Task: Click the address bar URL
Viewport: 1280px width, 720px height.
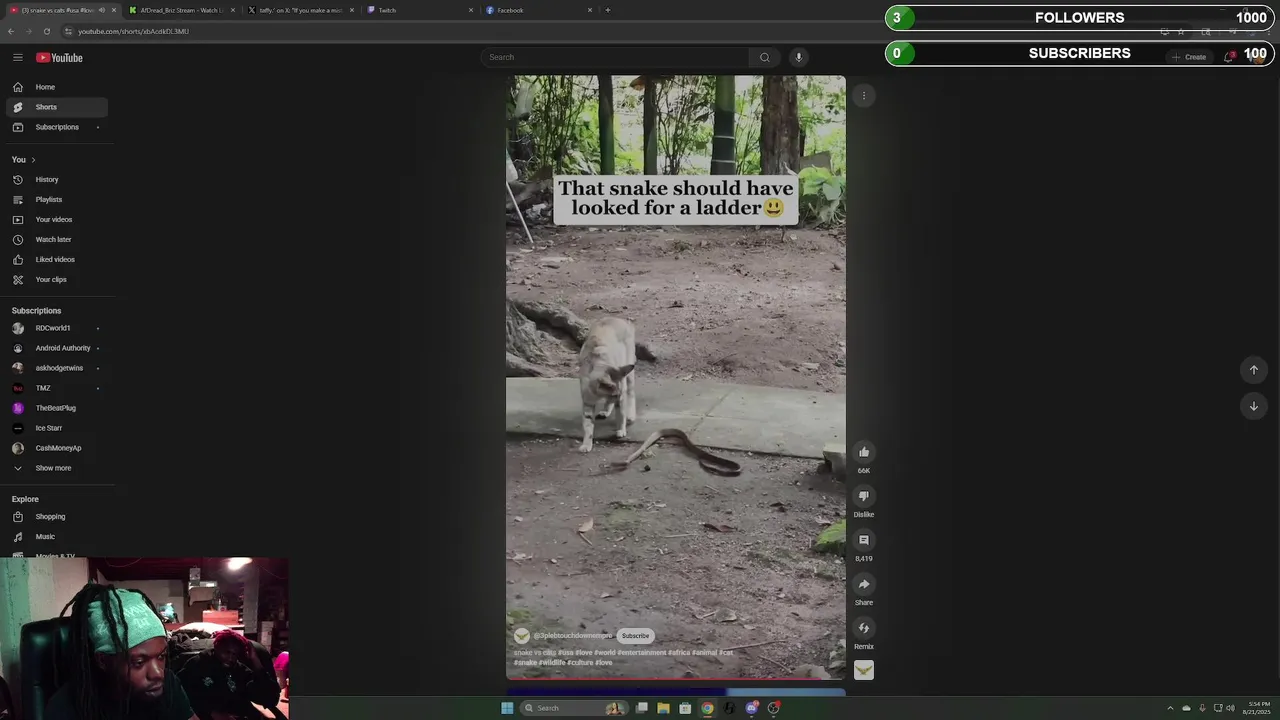Action: pos(134,31)
